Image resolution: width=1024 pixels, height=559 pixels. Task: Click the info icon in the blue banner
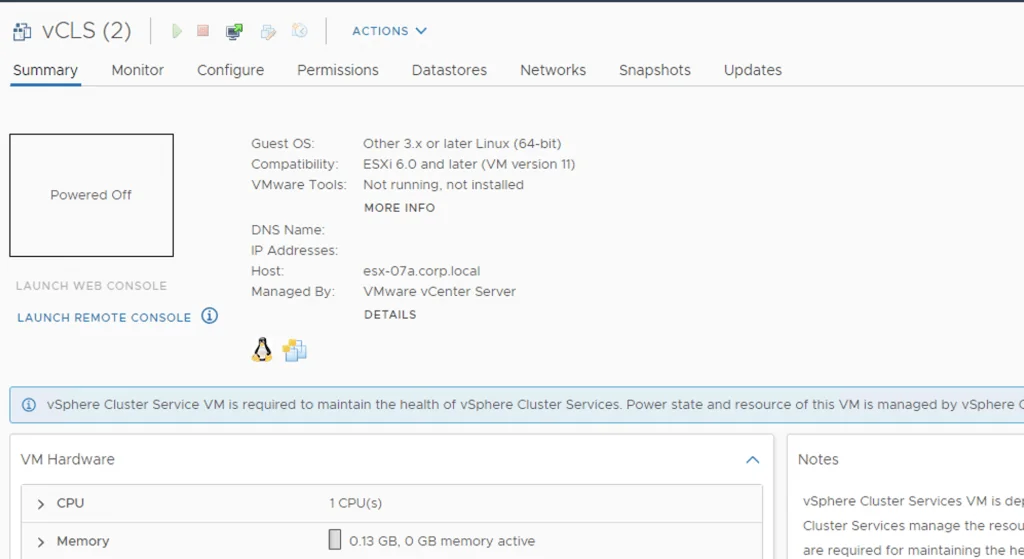point(29,405)
